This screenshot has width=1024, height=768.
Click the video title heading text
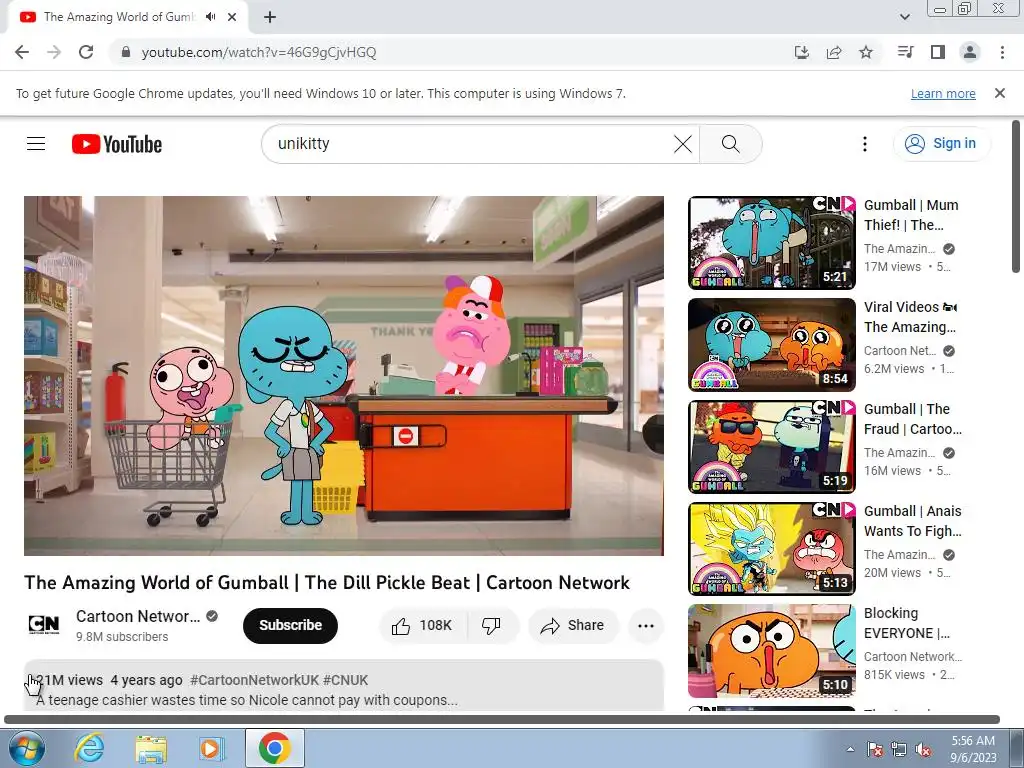(x=327, y=583)
